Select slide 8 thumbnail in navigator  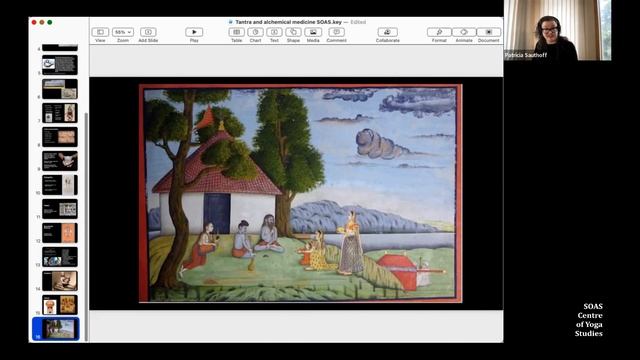coord(60,137)
